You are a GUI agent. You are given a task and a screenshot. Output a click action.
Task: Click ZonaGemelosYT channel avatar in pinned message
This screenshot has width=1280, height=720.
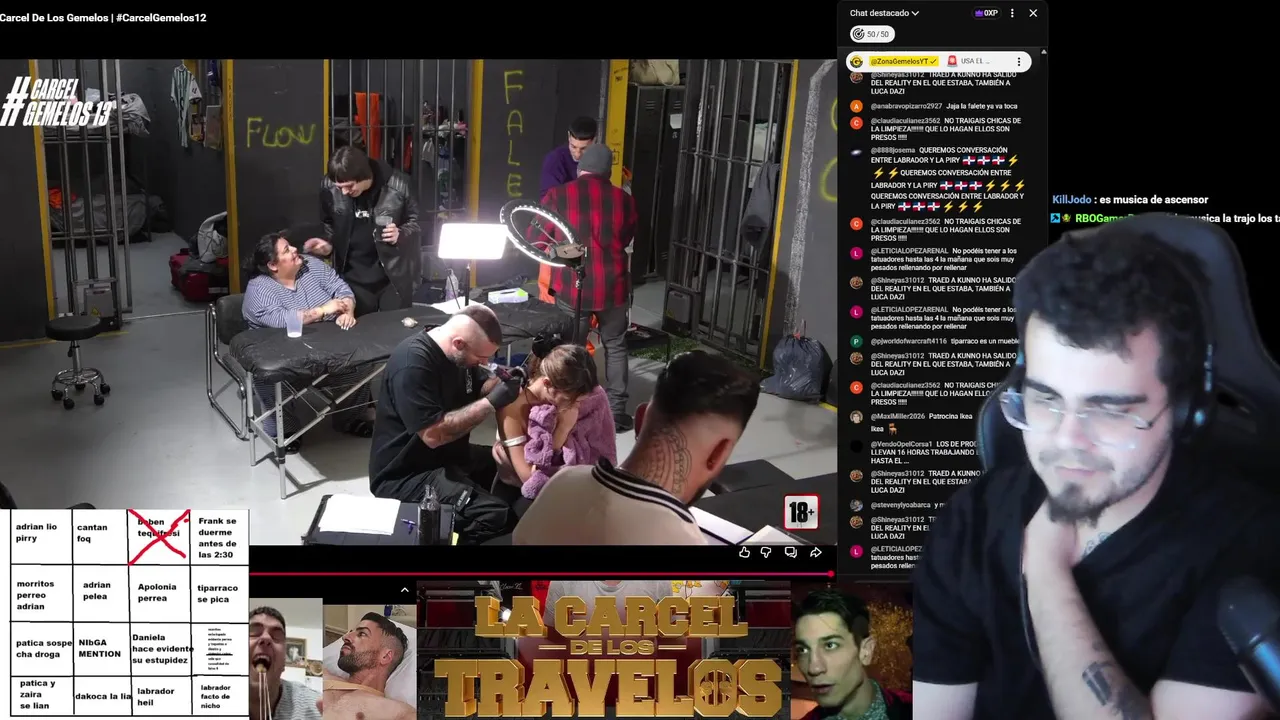click(856, 61)
